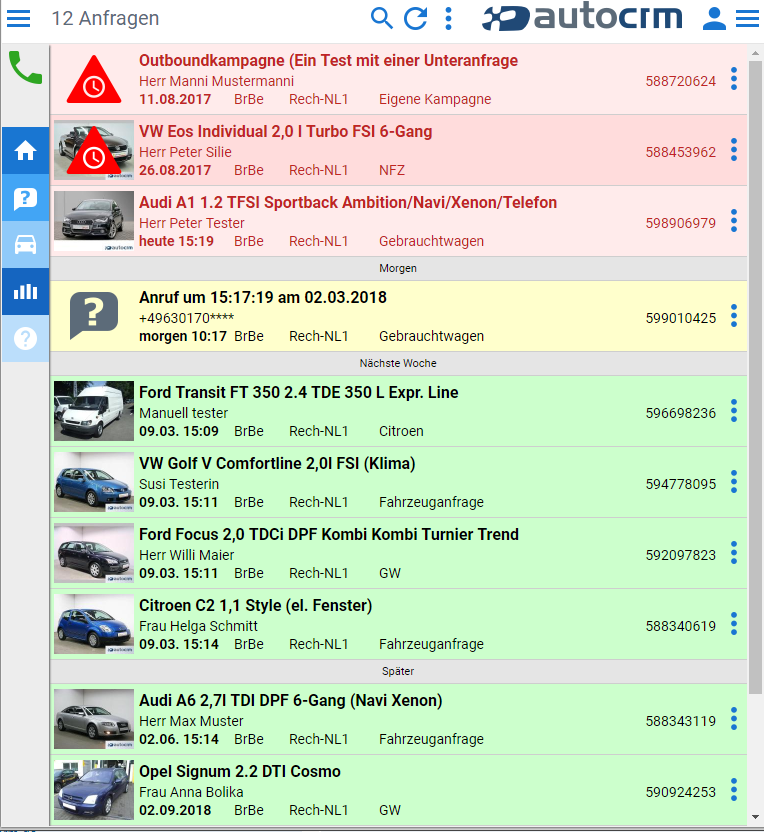The width and height of the screenshot is (764, 832).
Task: Click request number 588453962
Action: click(x=681, y=152)
